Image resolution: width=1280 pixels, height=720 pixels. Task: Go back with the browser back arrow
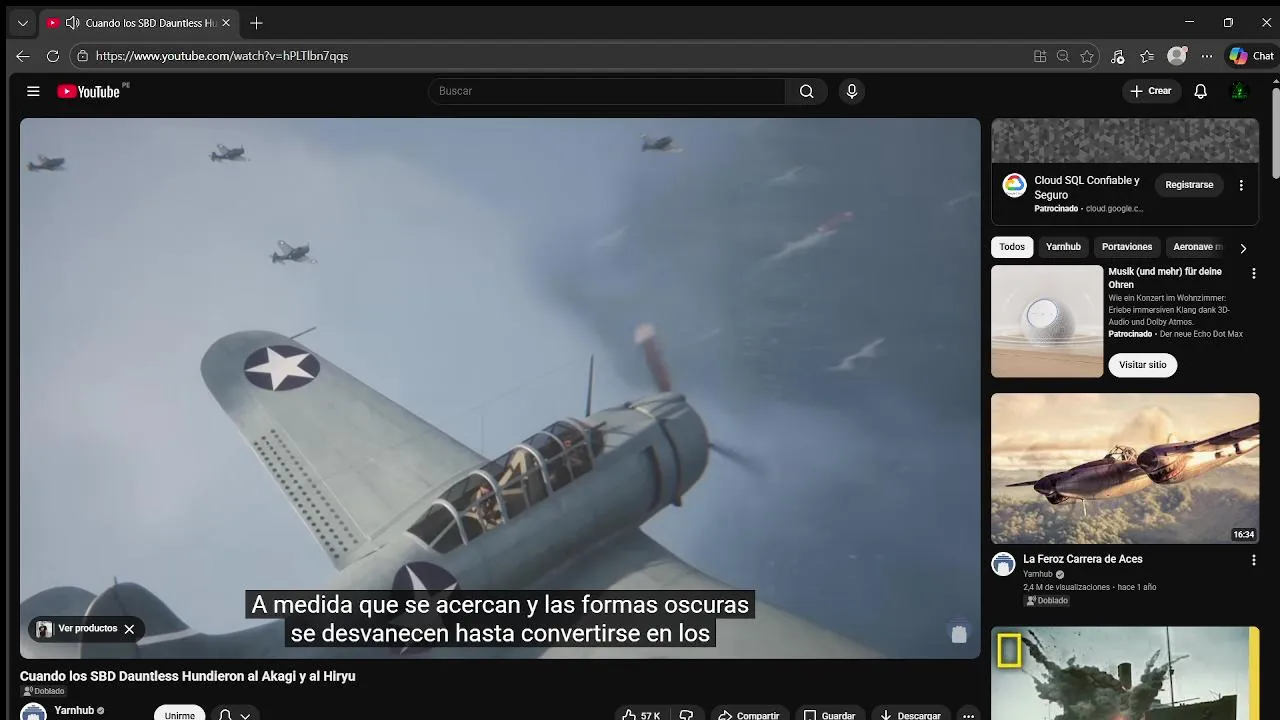tap(23, 56)
